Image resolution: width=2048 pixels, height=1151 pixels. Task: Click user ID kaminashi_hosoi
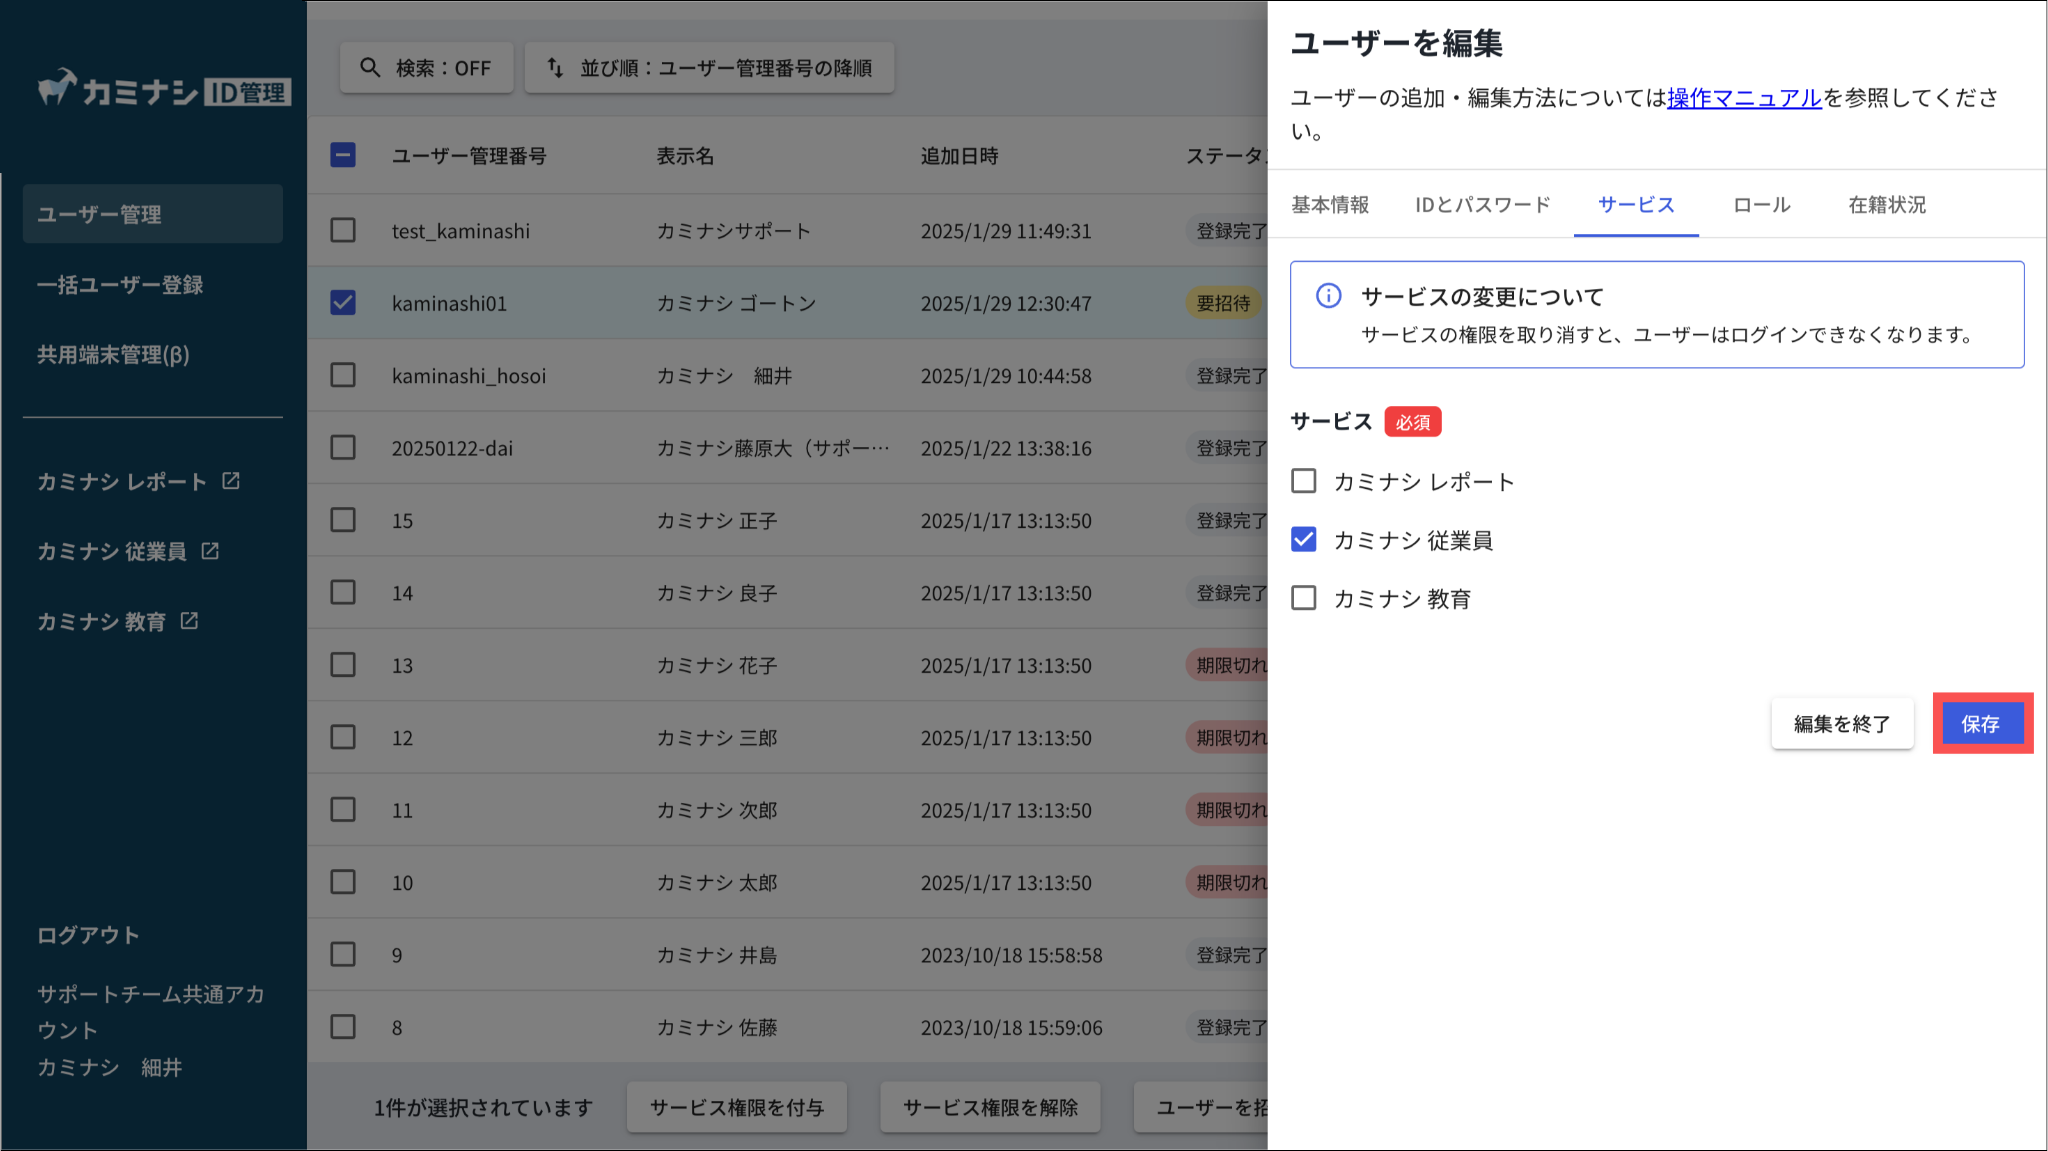point(469,376)
